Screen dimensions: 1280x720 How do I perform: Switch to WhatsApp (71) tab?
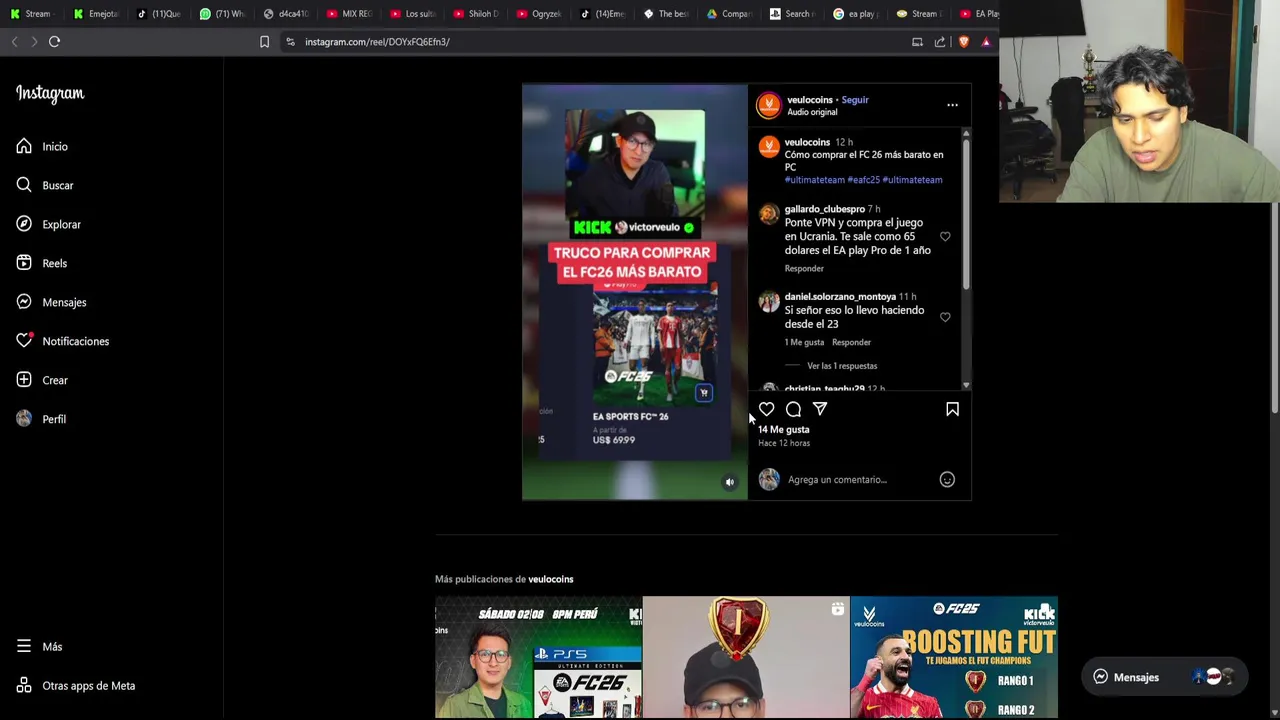pos(223,14)
